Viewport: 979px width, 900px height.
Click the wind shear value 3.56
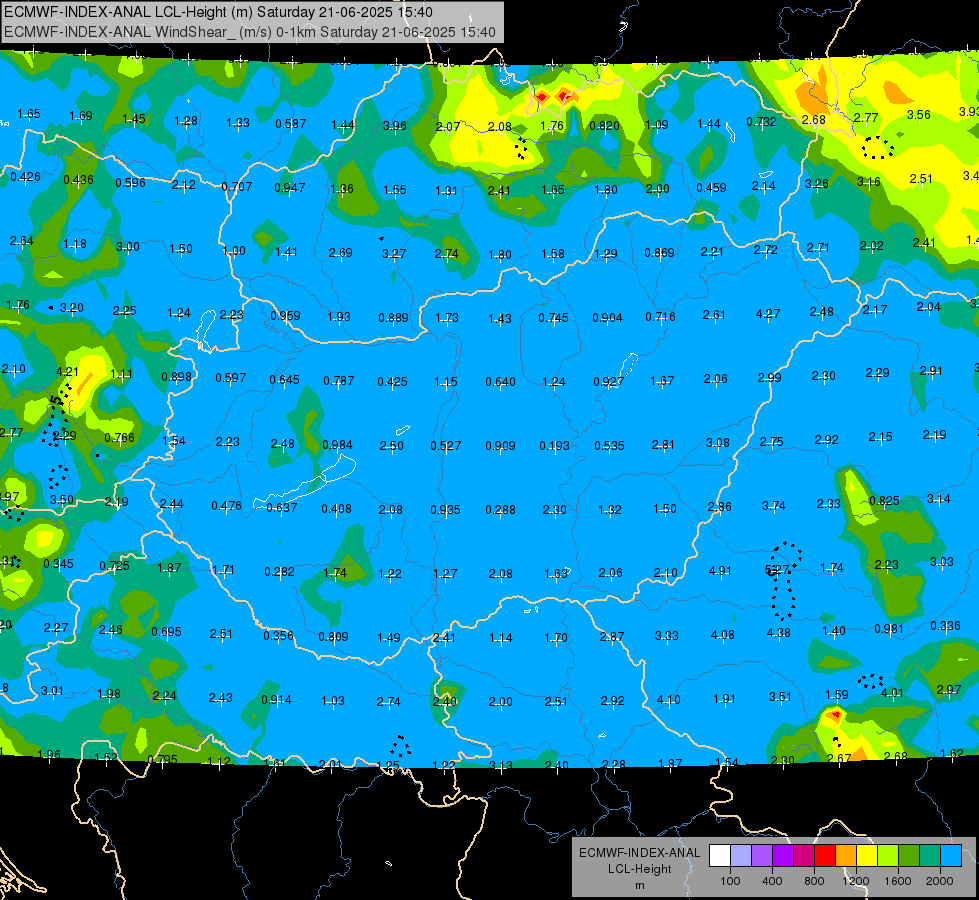(x=918, y=115)
